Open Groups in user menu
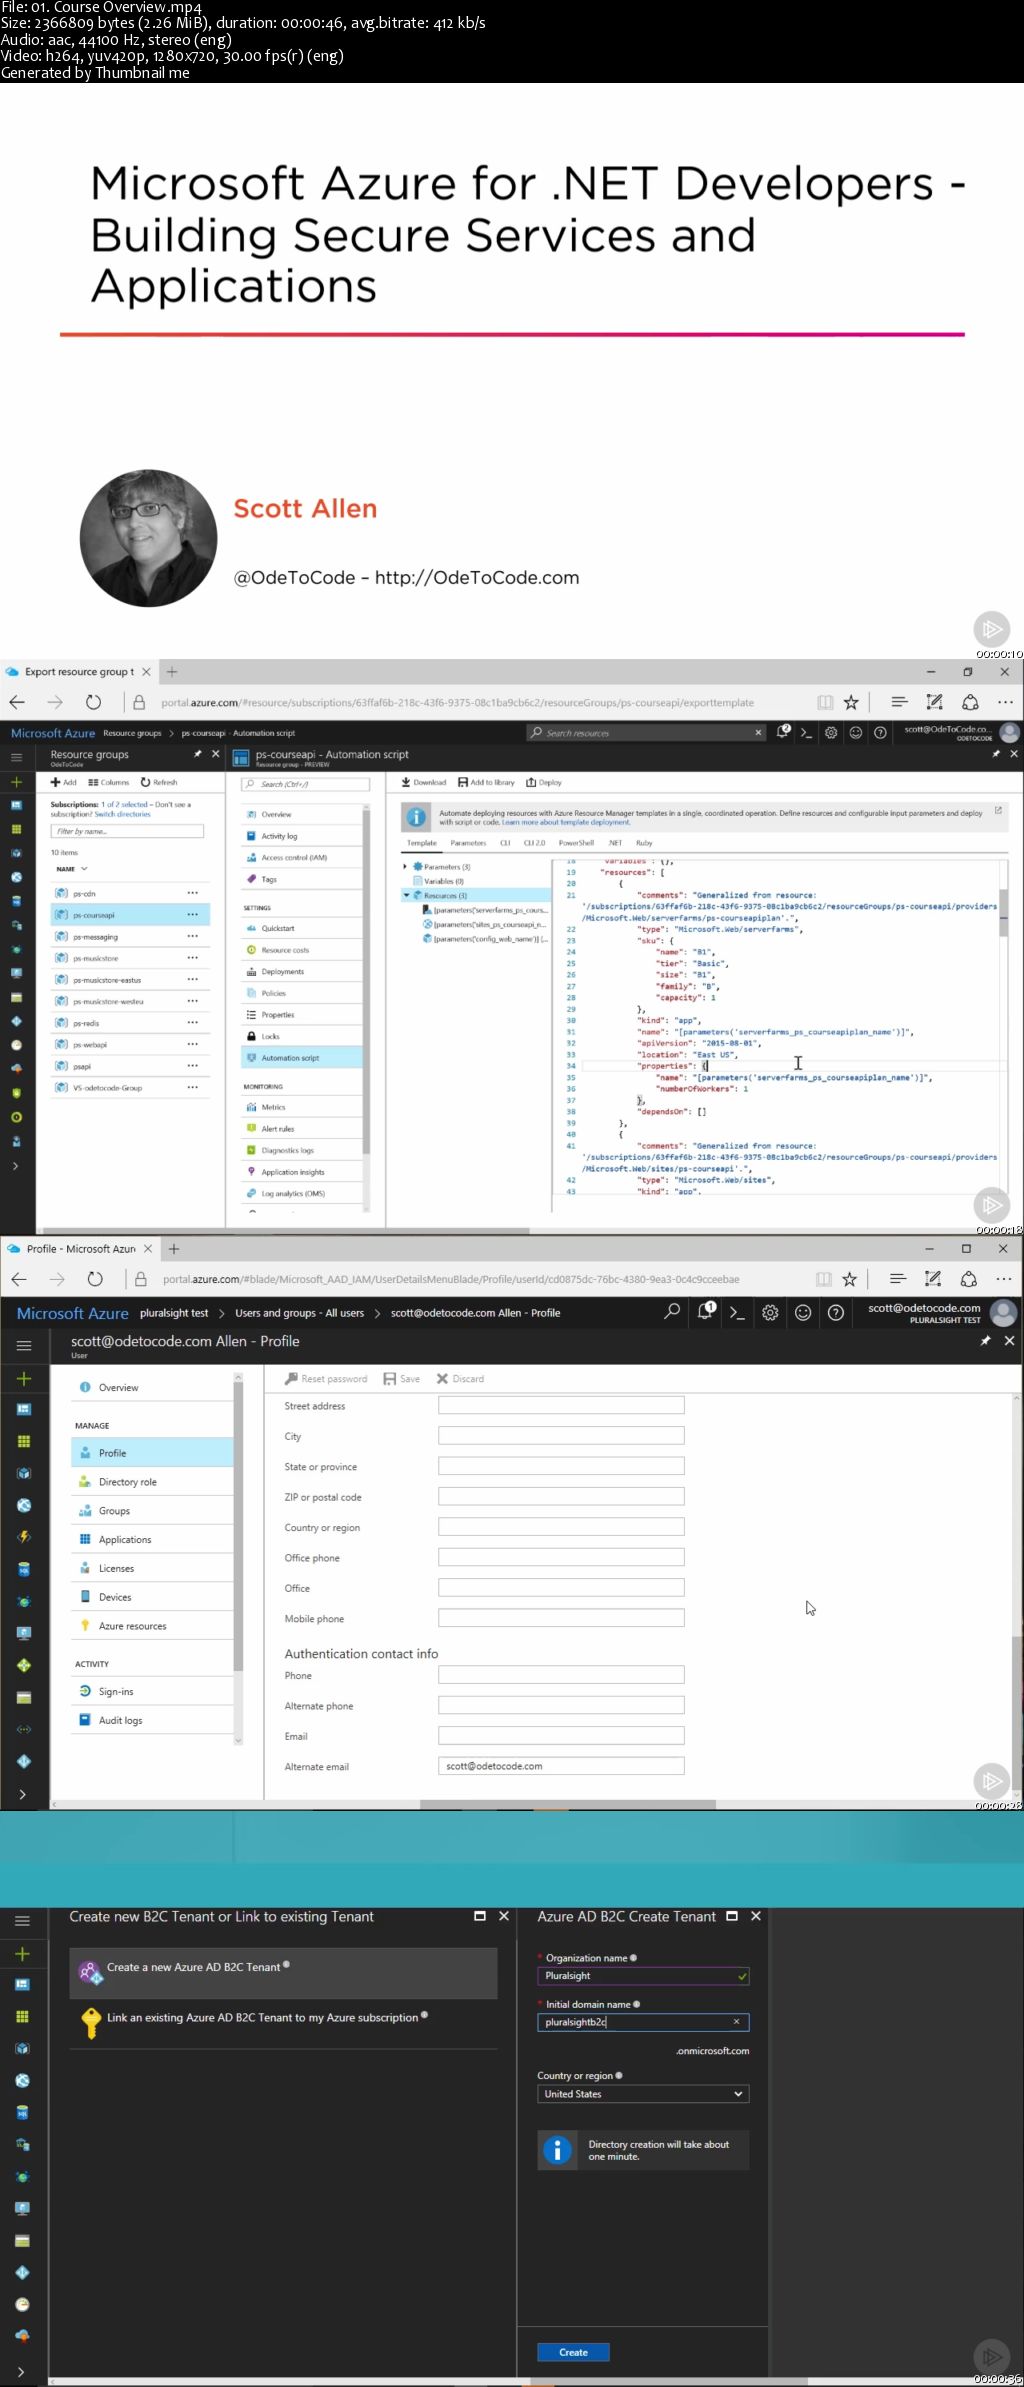The height and width of the screenshot is (2387, 1024). (x=152, y=1511)
